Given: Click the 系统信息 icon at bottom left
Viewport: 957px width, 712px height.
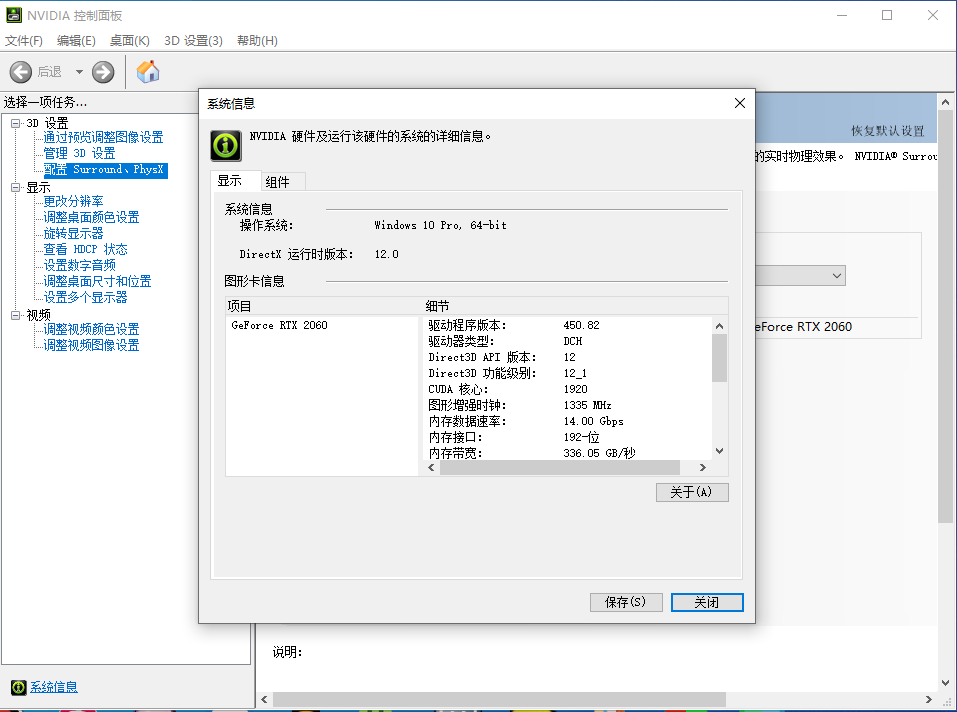Looking at the screenshot, I should (18, 687).
